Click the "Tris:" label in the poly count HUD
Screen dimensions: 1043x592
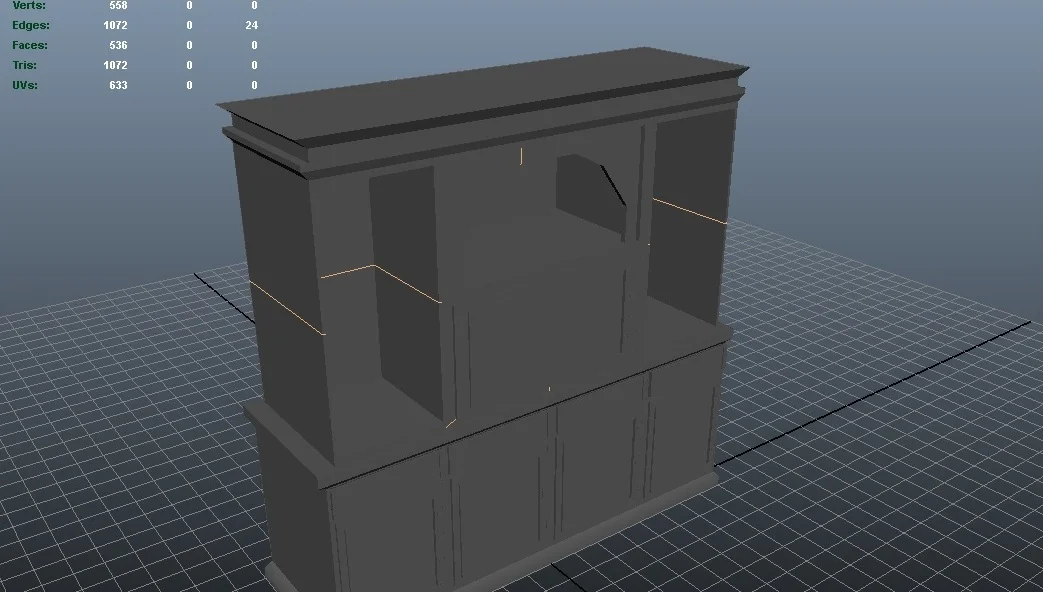(x=25, y=65)
